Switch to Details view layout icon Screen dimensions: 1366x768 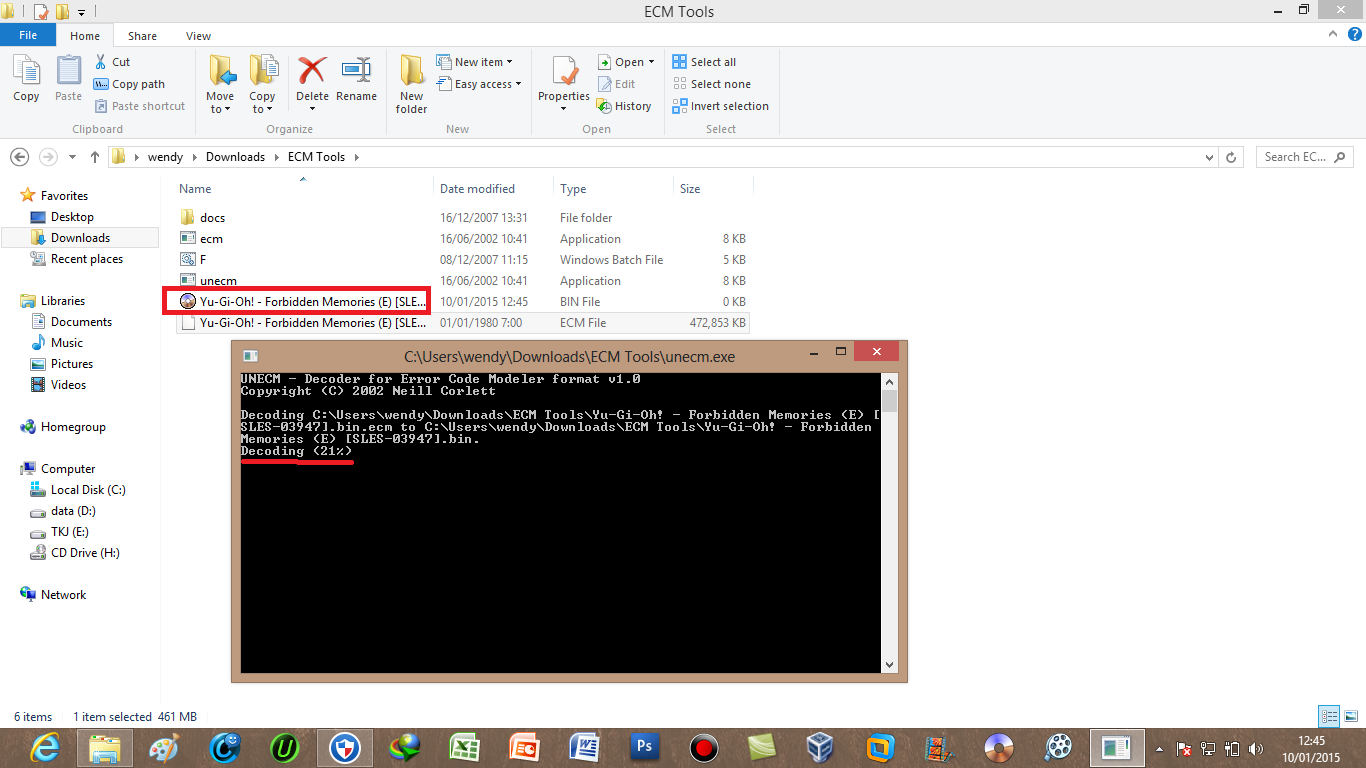pos(1329,716)
